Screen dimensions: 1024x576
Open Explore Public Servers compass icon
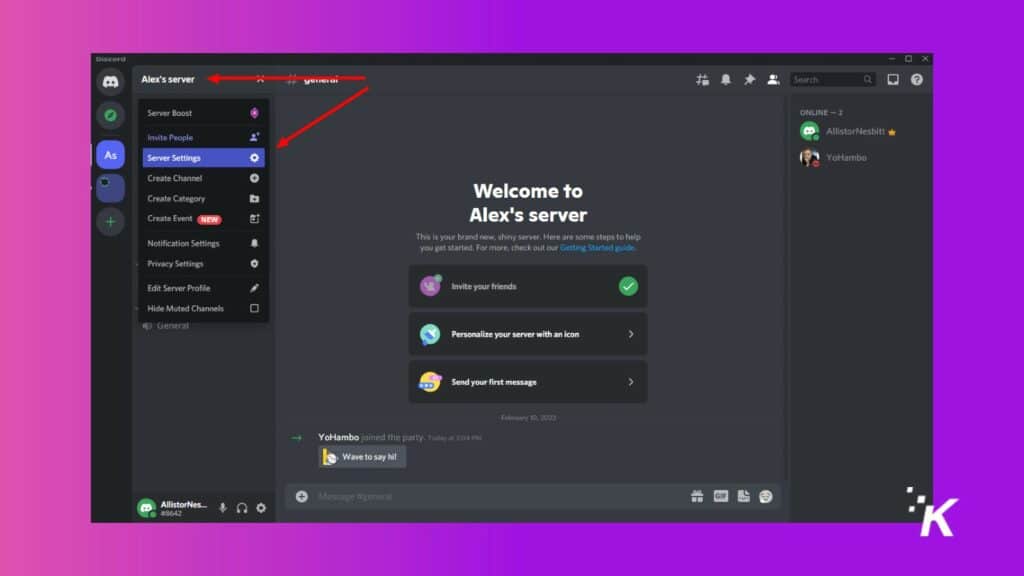(110, 116)
